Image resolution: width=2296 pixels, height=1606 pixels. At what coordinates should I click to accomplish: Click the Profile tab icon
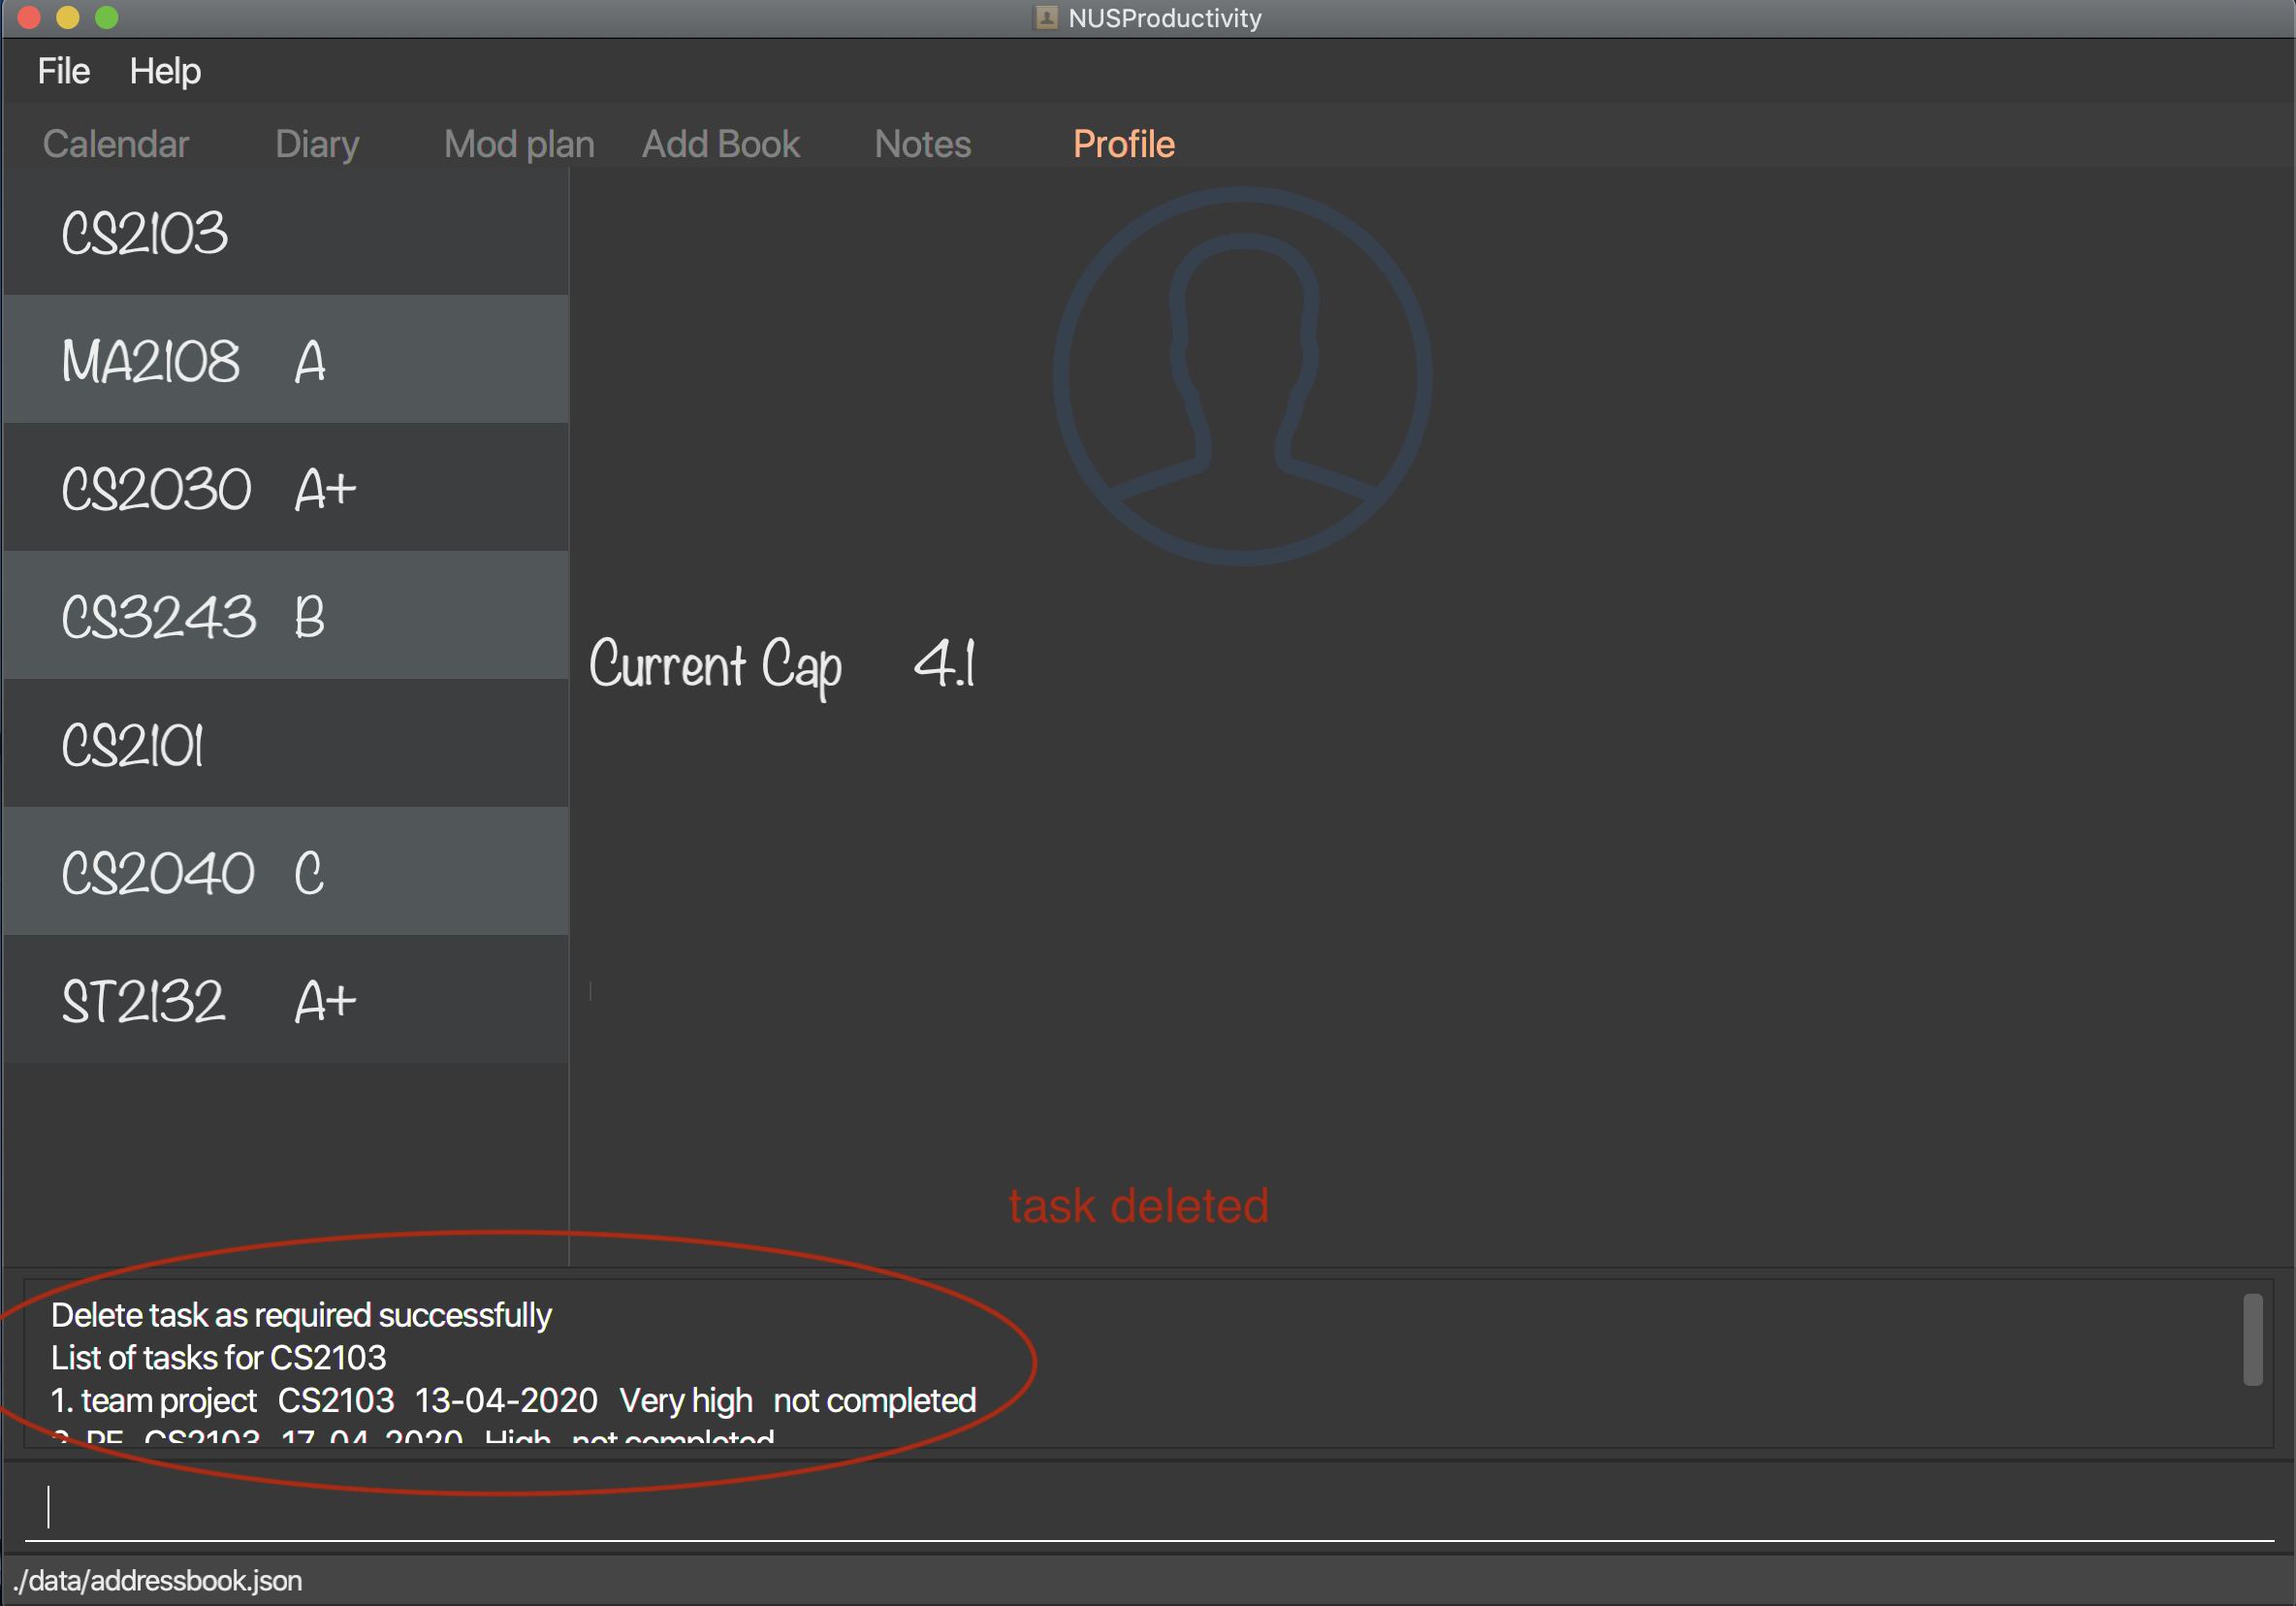point(1122,145)
